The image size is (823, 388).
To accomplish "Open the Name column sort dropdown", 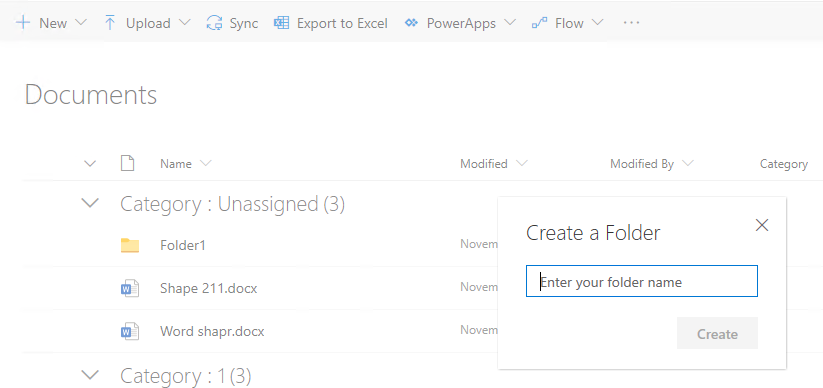I will 206,164.
